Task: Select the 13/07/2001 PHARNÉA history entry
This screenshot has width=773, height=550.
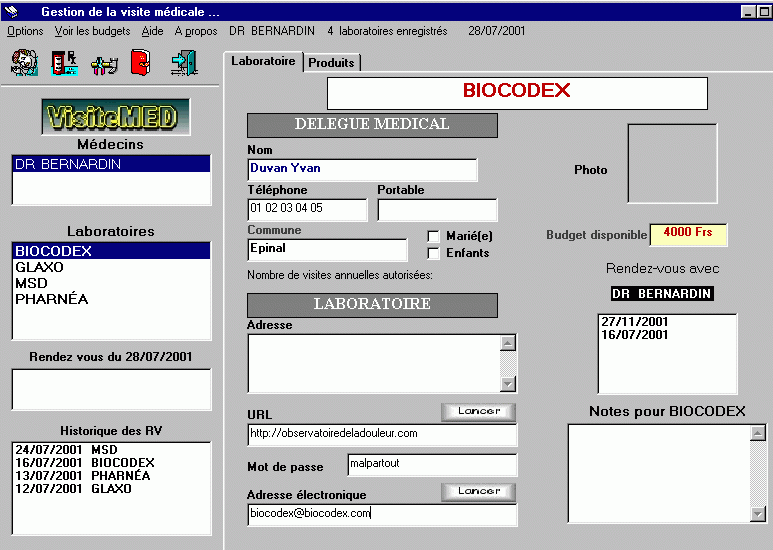Action: [x=111, y=476]
